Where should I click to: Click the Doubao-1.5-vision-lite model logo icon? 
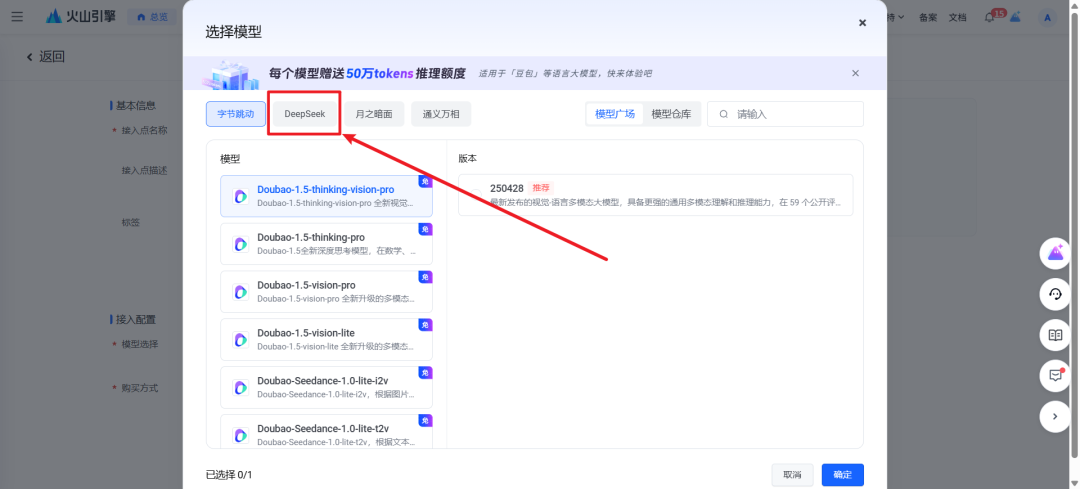(240, 340)
